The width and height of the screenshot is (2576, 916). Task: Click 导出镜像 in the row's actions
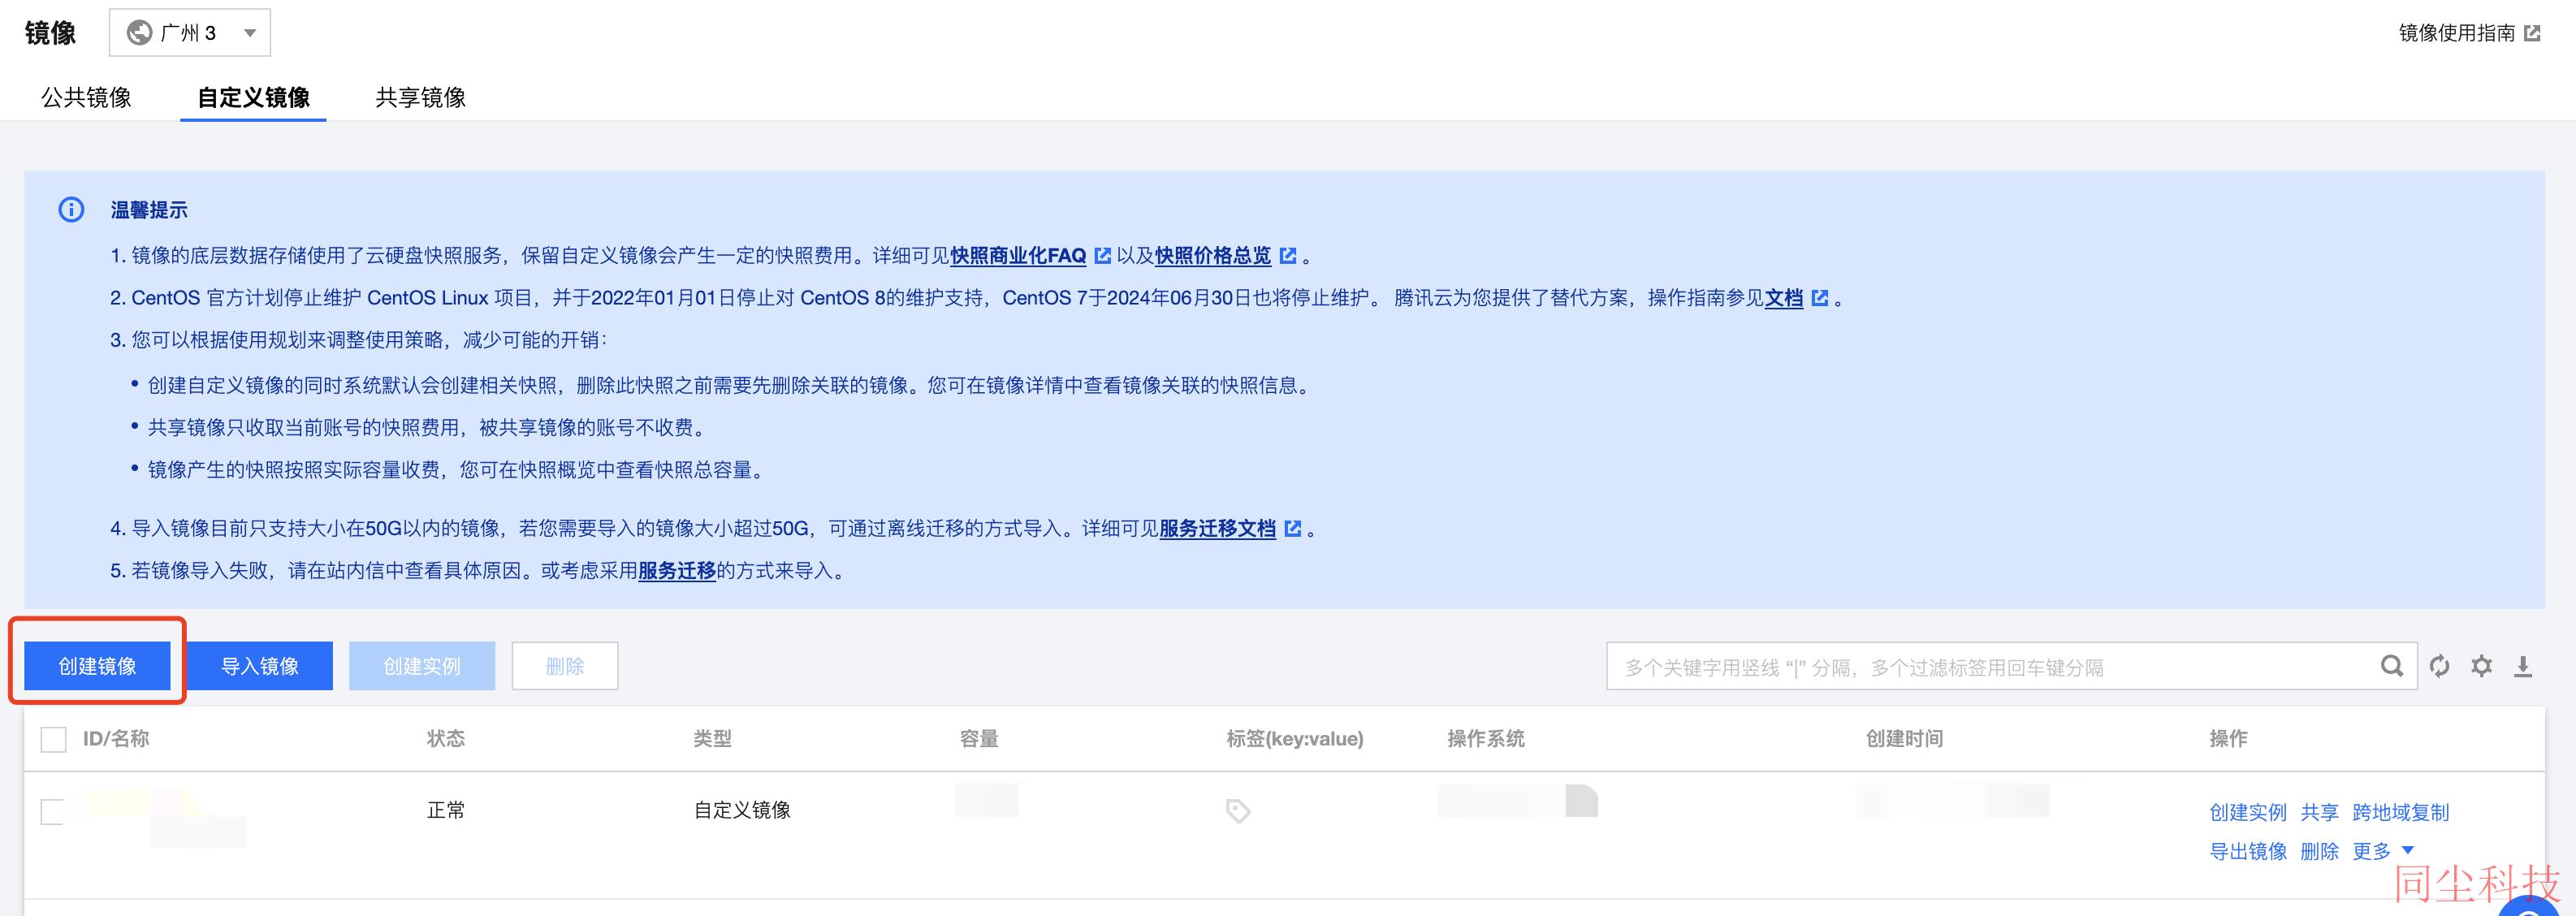tap(2248, 852)
